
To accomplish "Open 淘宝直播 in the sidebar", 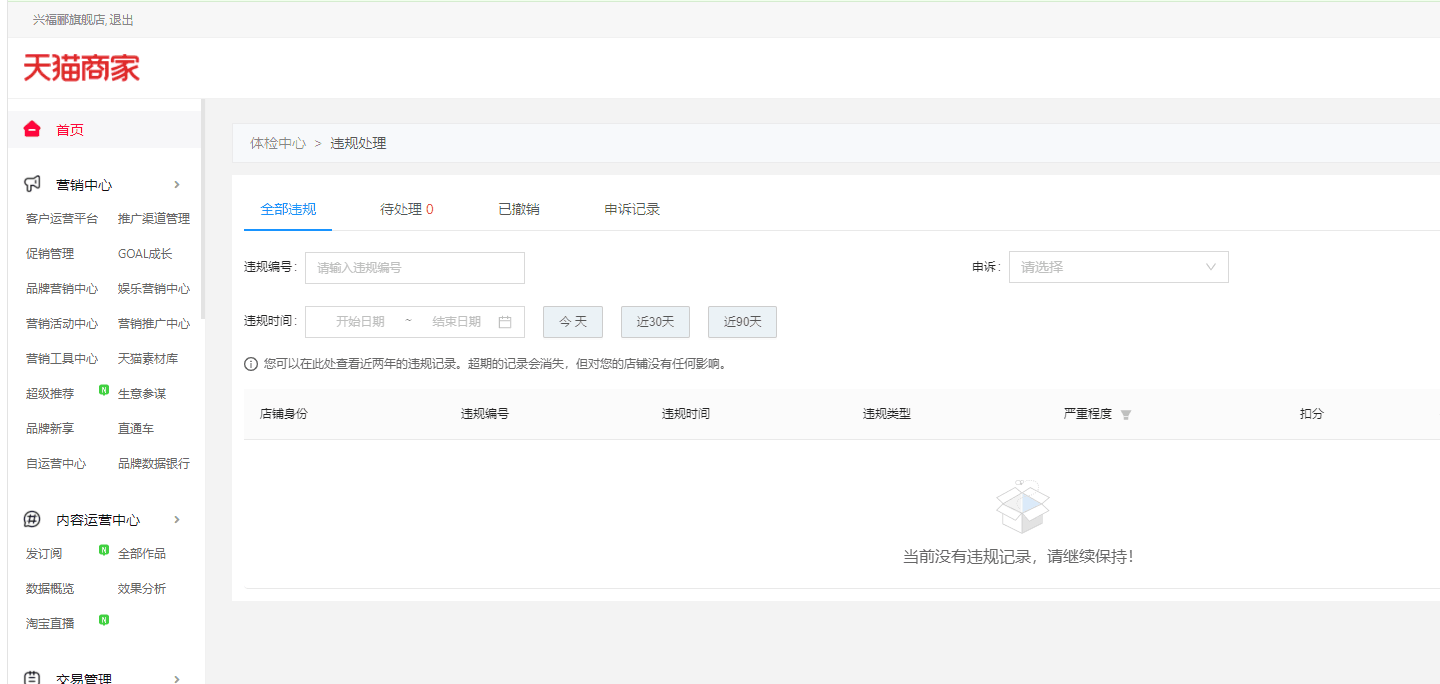I will 50,624.
